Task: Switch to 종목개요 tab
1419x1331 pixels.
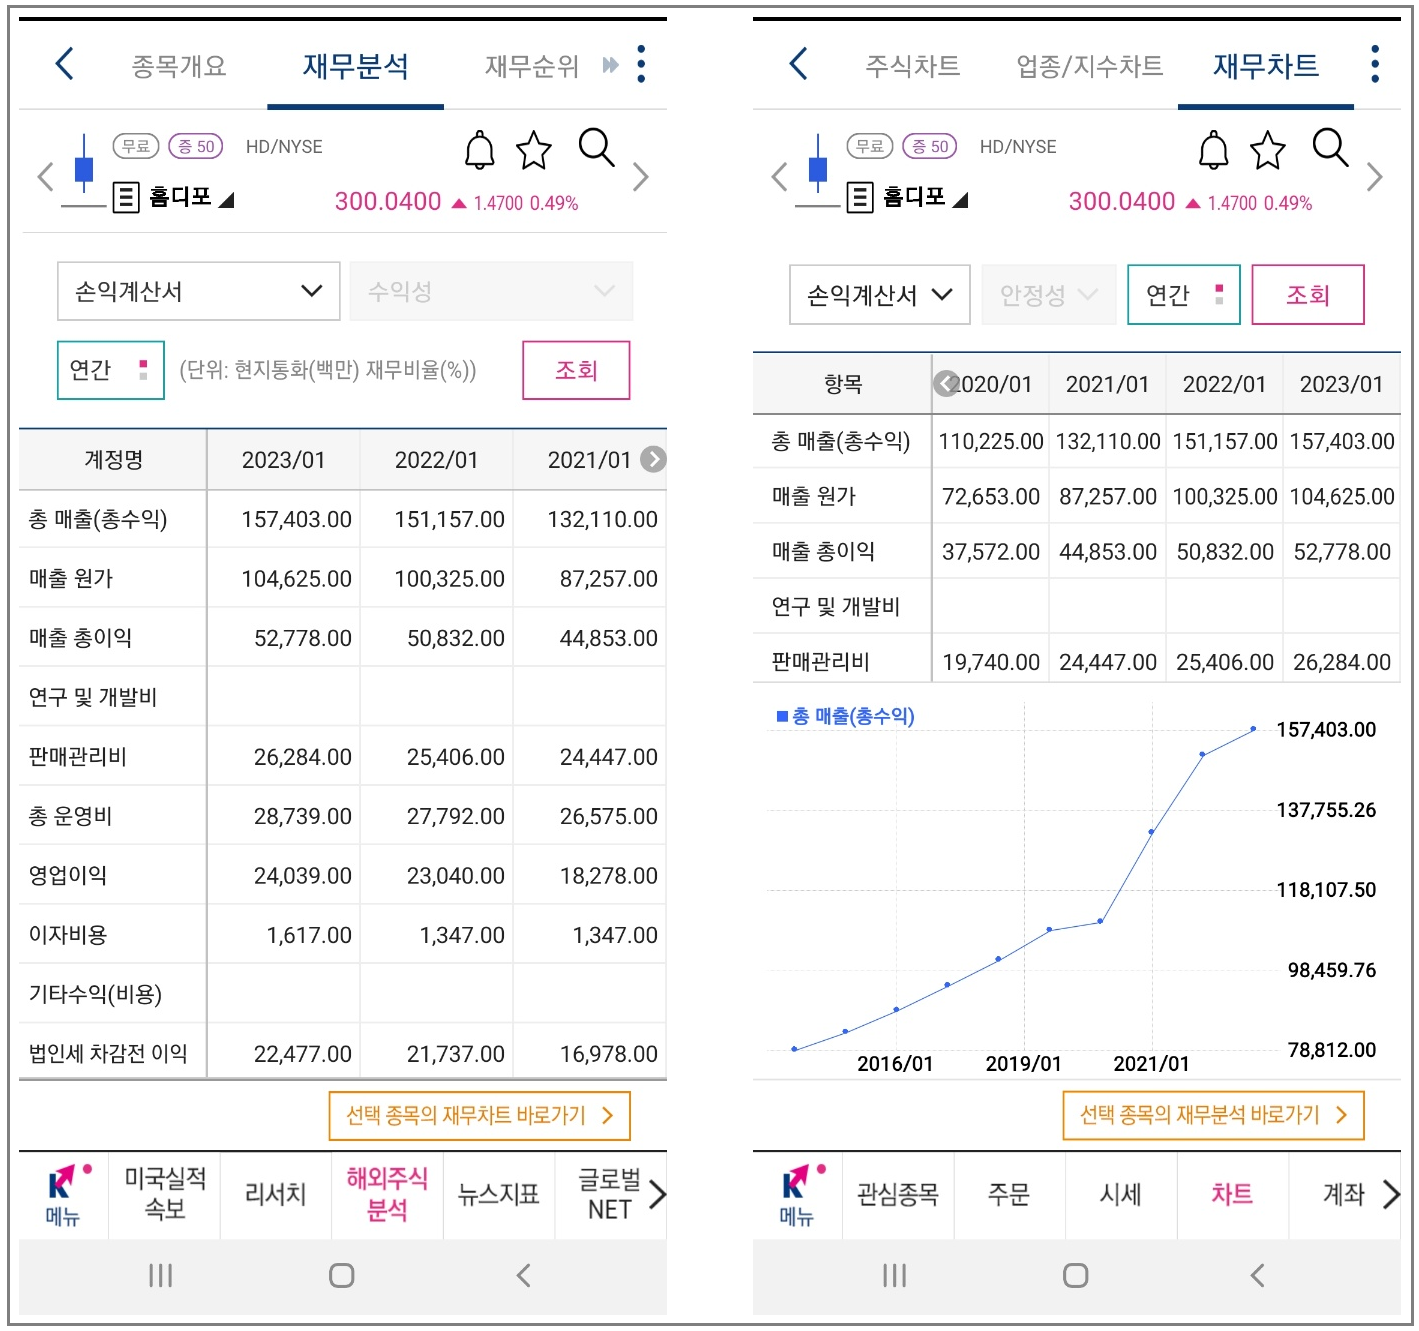Action: pos(179,66)
